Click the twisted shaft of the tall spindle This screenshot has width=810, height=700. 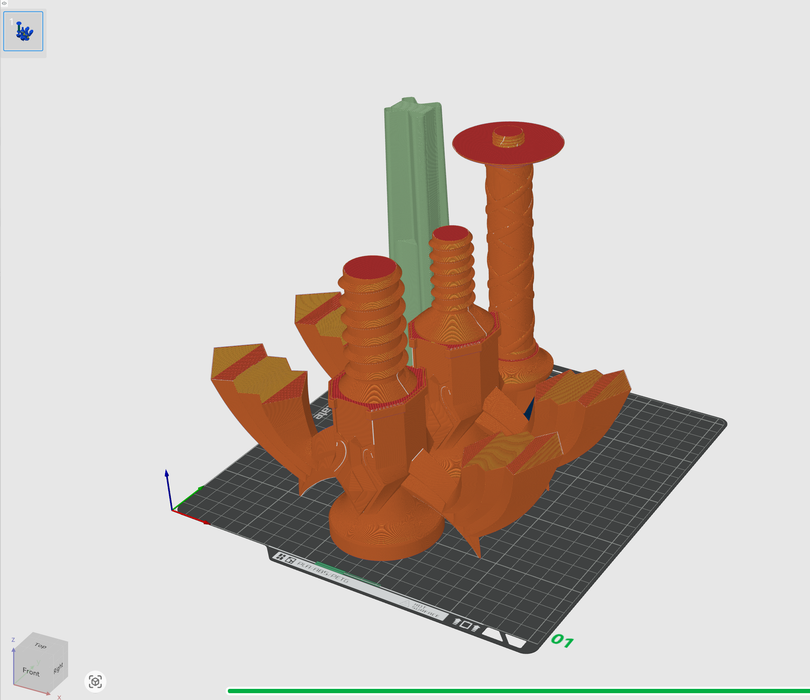(510, 250)
